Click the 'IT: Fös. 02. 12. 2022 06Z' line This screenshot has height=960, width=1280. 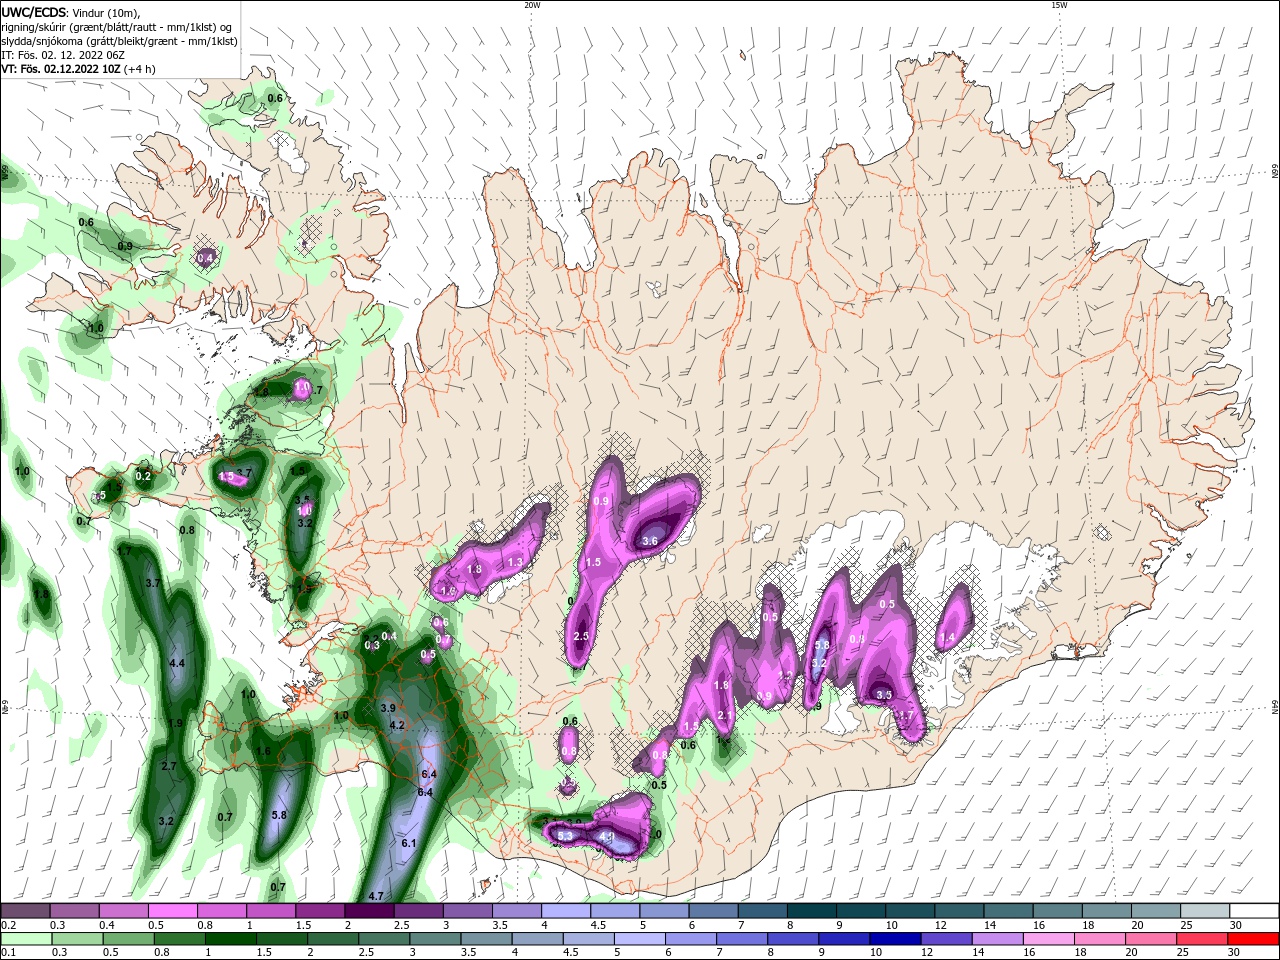(x=63, y=55)
